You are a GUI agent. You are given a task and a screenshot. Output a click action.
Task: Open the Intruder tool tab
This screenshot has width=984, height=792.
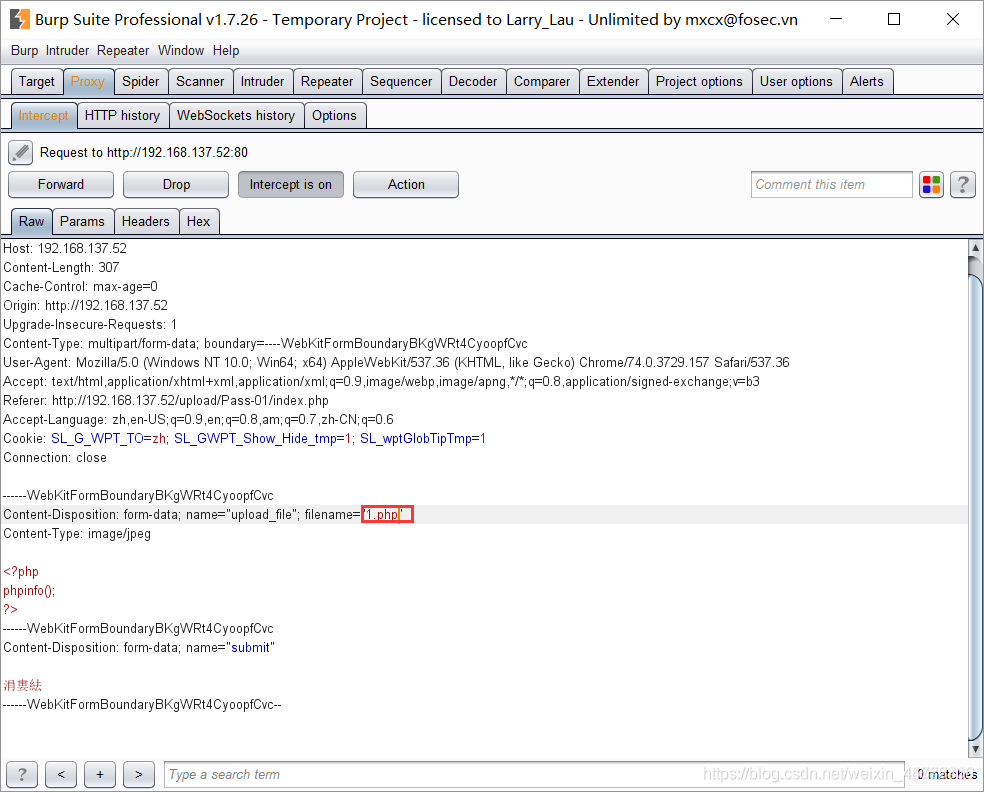(x=262, y=82)
